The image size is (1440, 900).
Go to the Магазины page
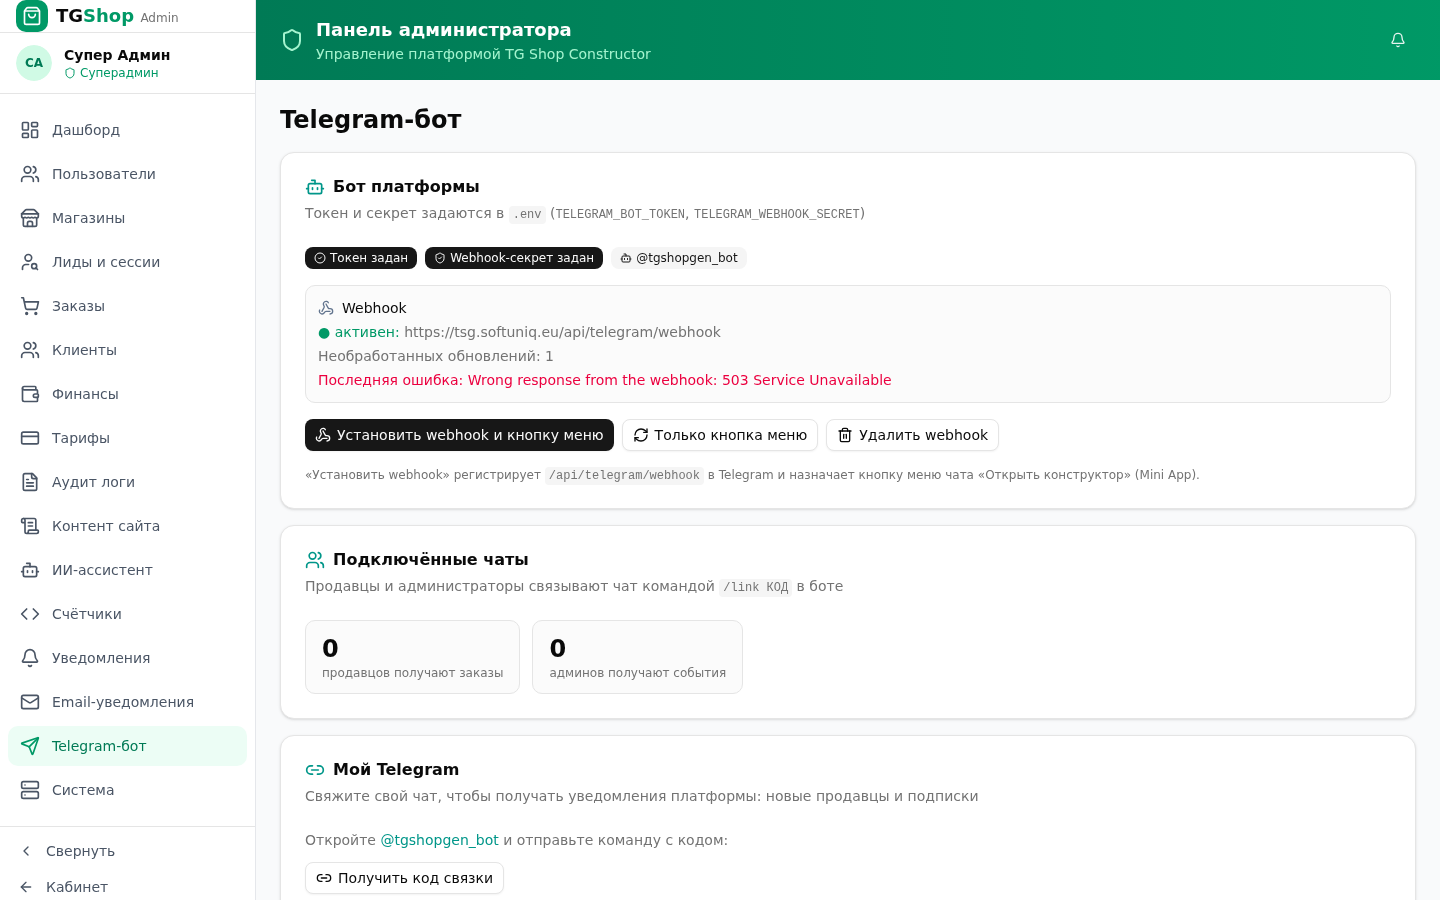pos(127,218)
